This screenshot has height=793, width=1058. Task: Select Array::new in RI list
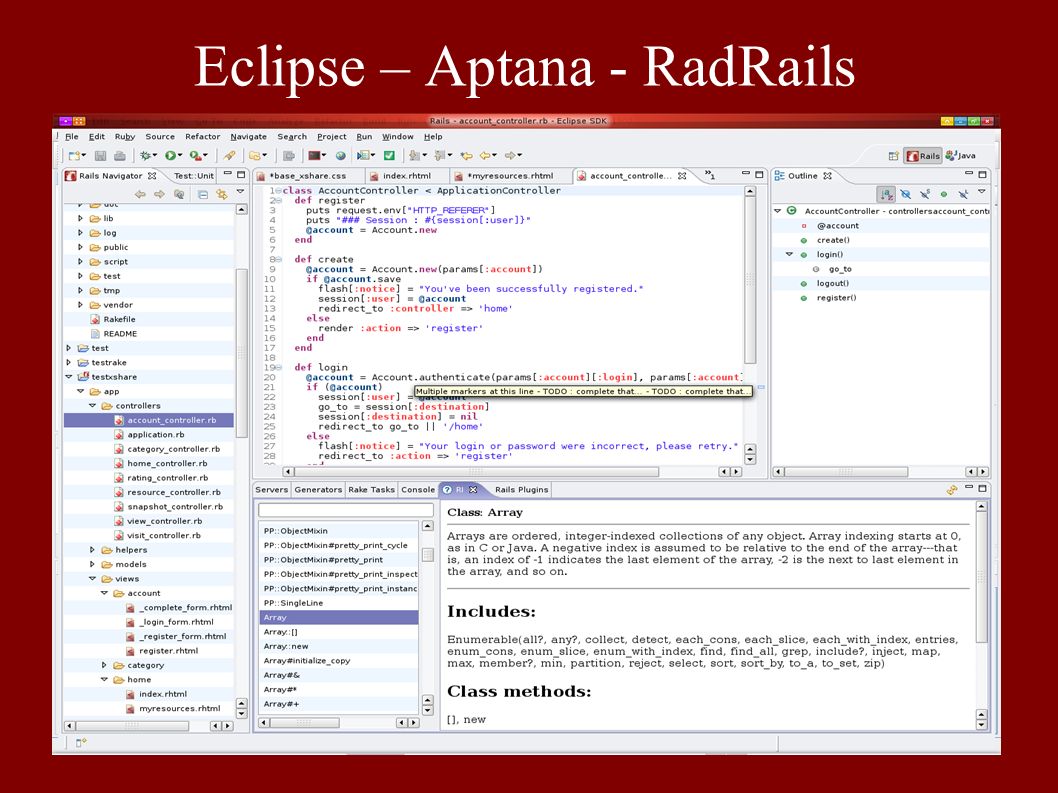coord(286,646)
